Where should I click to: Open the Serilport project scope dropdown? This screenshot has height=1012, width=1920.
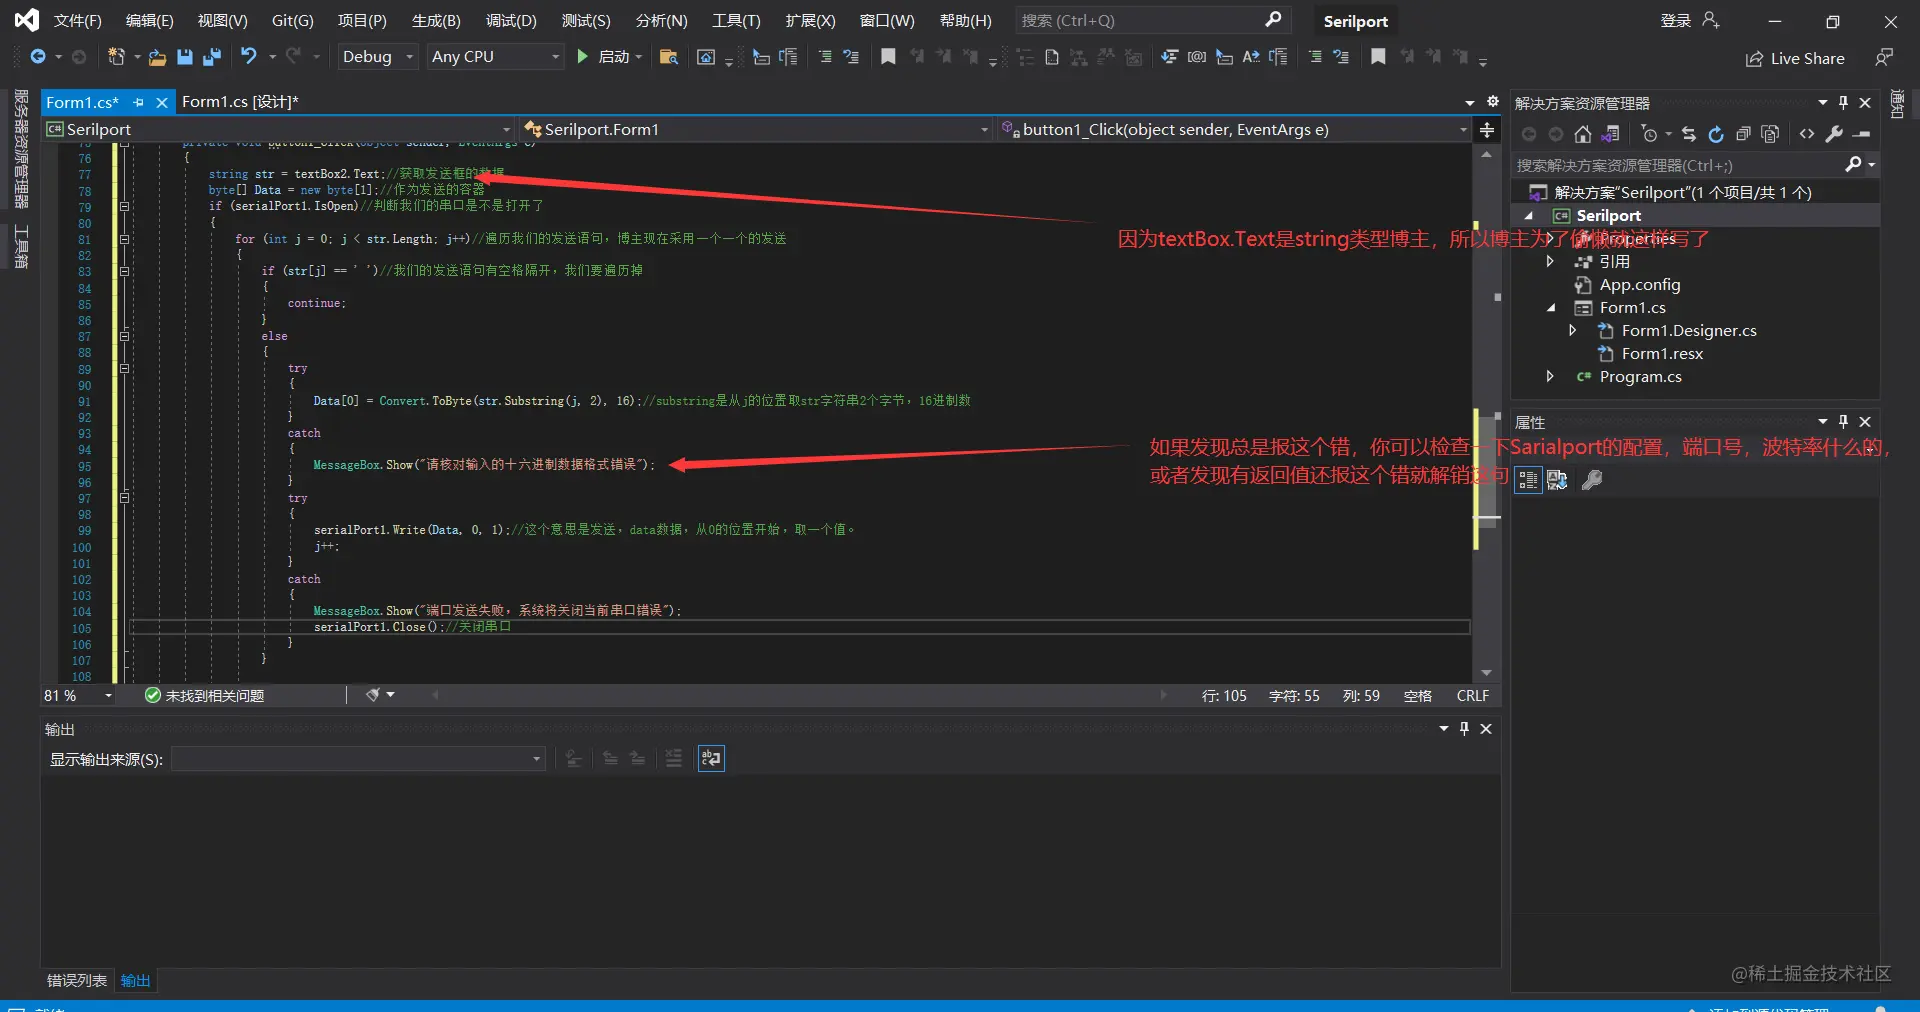(x=279, y=130)
